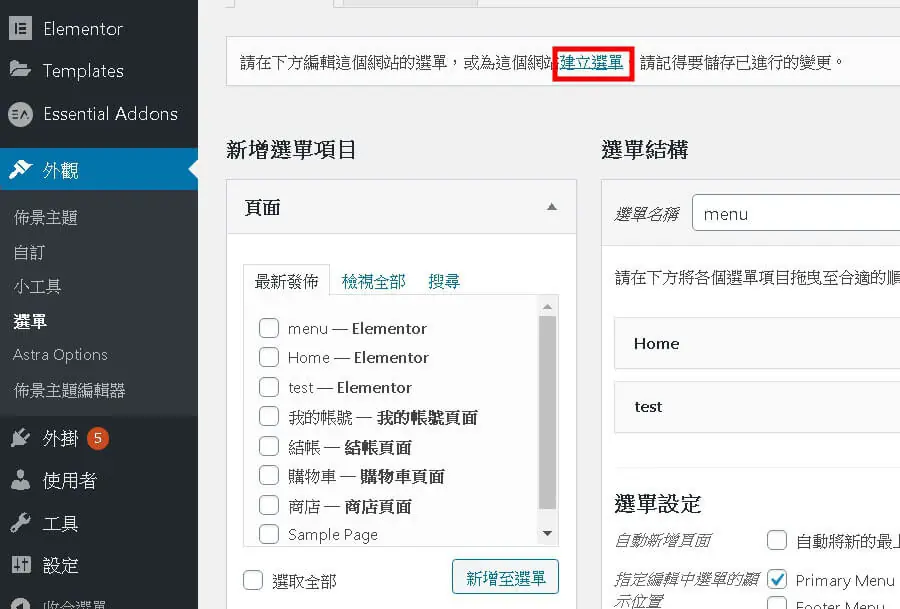900x609 pixels.
Task: Collapse the 頁面 panel arrow
Action: (552, 207)
